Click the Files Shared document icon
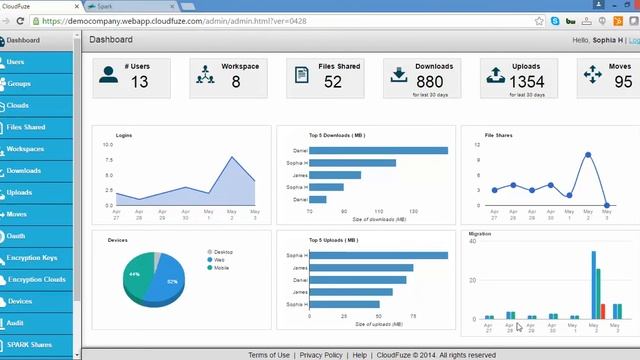This screenshot has width=640, height=360. [x=302, y=75]
